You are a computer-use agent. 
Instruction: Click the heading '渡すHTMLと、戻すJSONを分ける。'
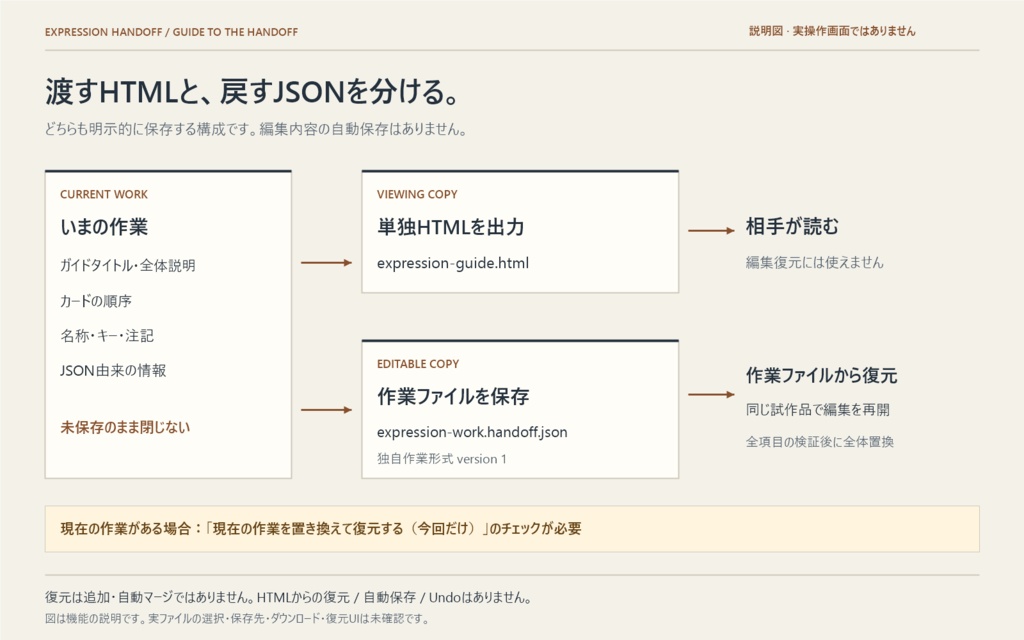(252, 91)
